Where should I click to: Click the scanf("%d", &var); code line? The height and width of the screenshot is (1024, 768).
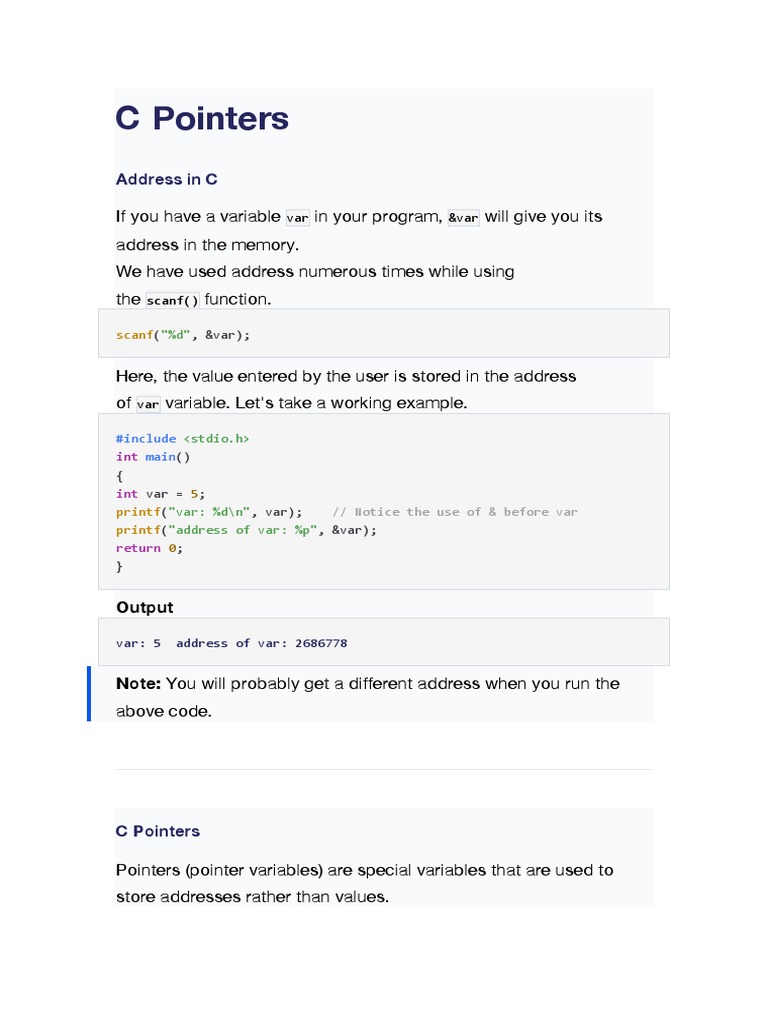[183, 335]
